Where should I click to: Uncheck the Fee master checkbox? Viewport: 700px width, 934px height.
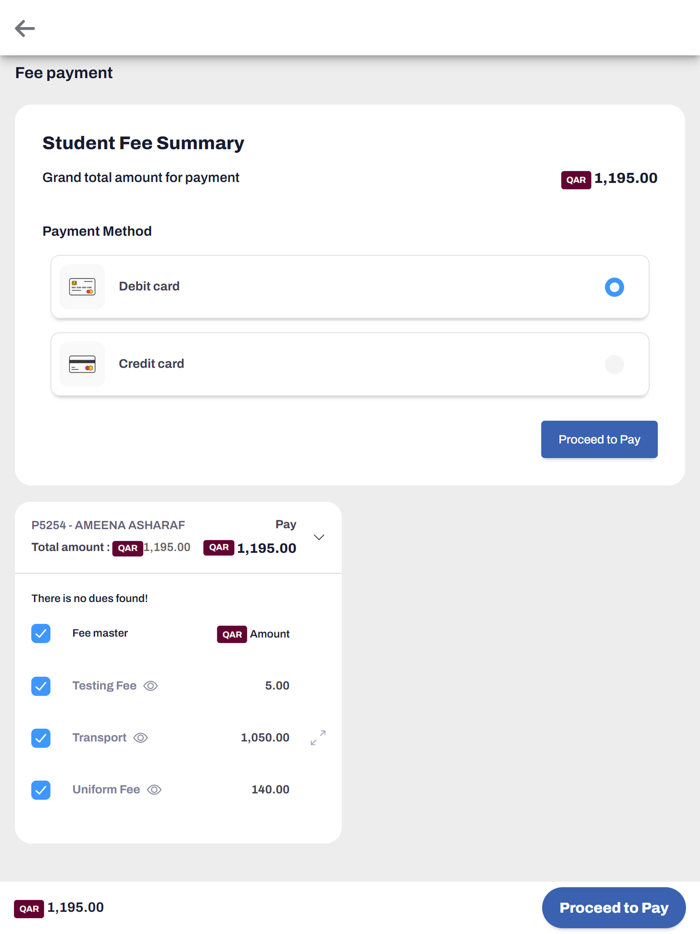coord(41,634)
